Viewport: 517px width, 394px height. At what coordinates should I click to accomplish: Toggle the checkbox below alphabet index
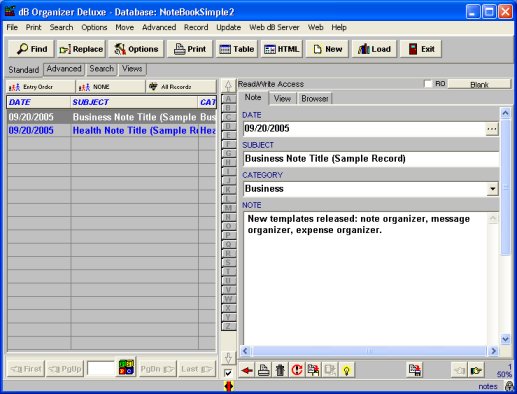[228, 373]
